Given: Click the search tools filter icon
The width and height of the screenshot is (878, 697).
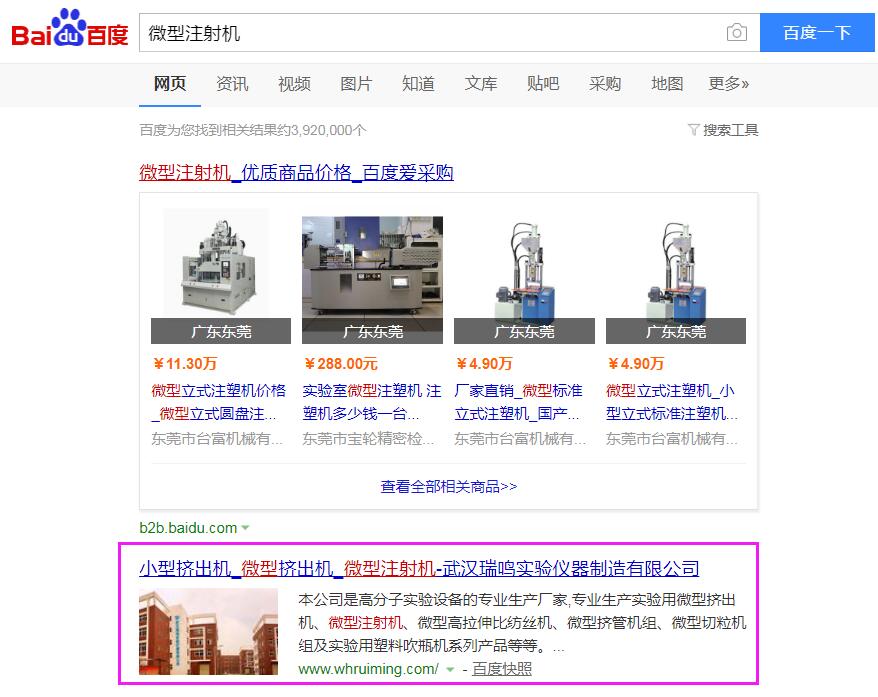Looking at the screenshot, I should [693, 130].
